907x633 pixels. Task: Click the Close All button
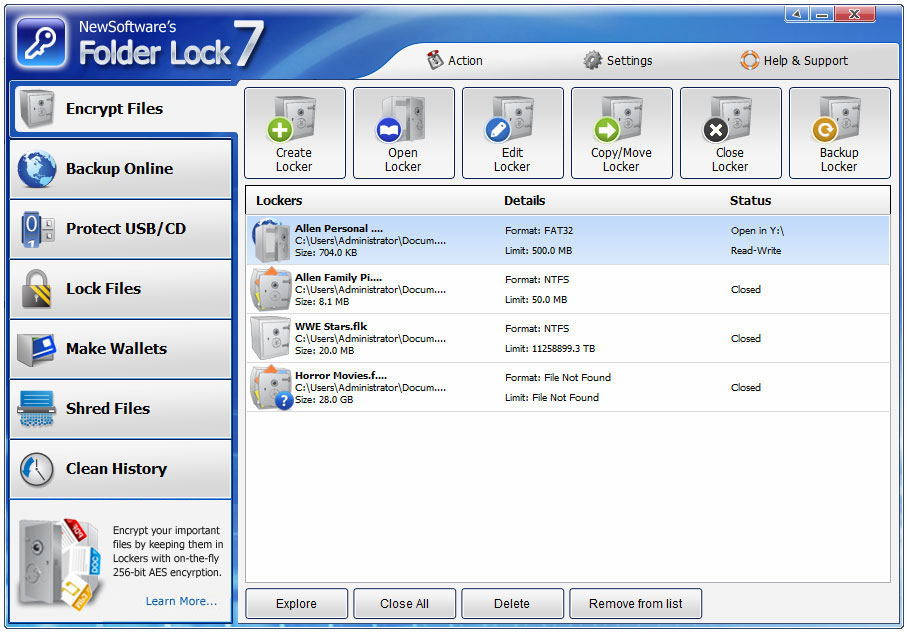coord(404,603)
